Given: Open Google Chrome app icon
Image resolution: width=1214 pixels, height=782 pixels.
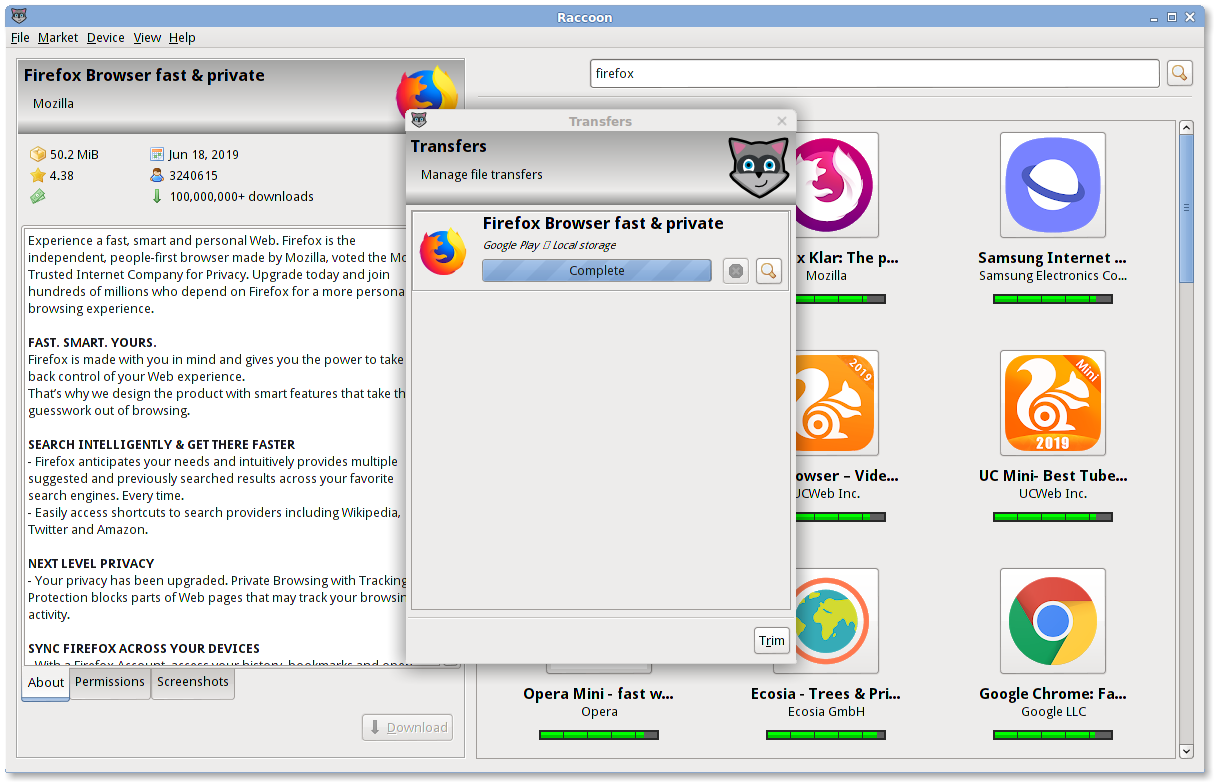Looking at the screenshot, I should click(1052, 621).
